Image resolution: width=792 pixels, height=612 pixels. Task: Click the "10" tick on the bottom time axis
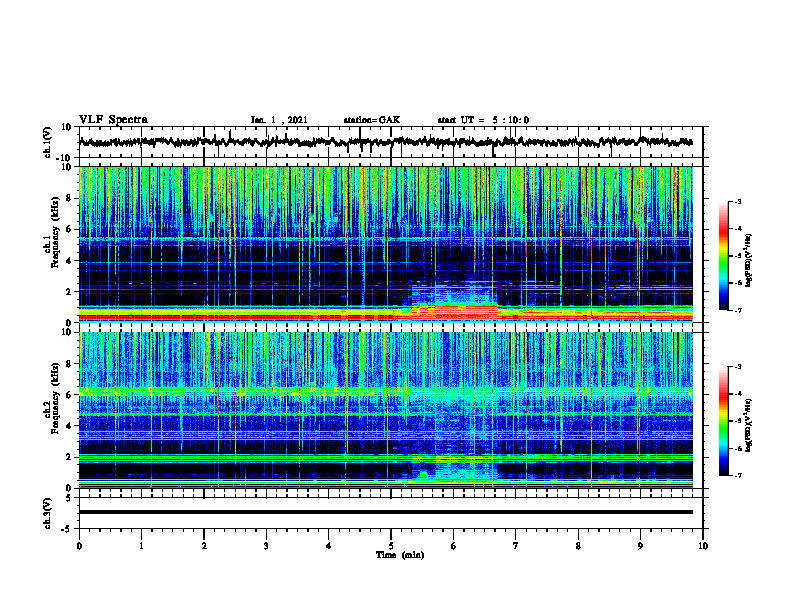(703, 546)
